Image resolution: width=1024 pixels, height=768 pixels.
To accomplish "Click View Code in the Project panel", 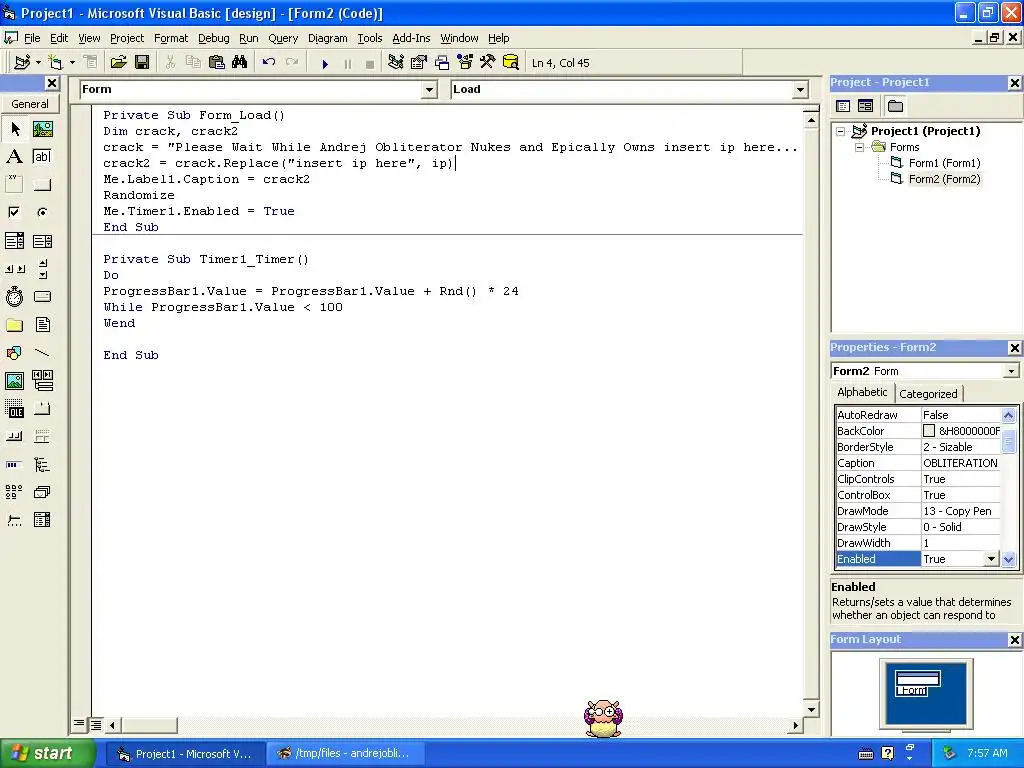I will pyautogui.click(x=843, y=106).
